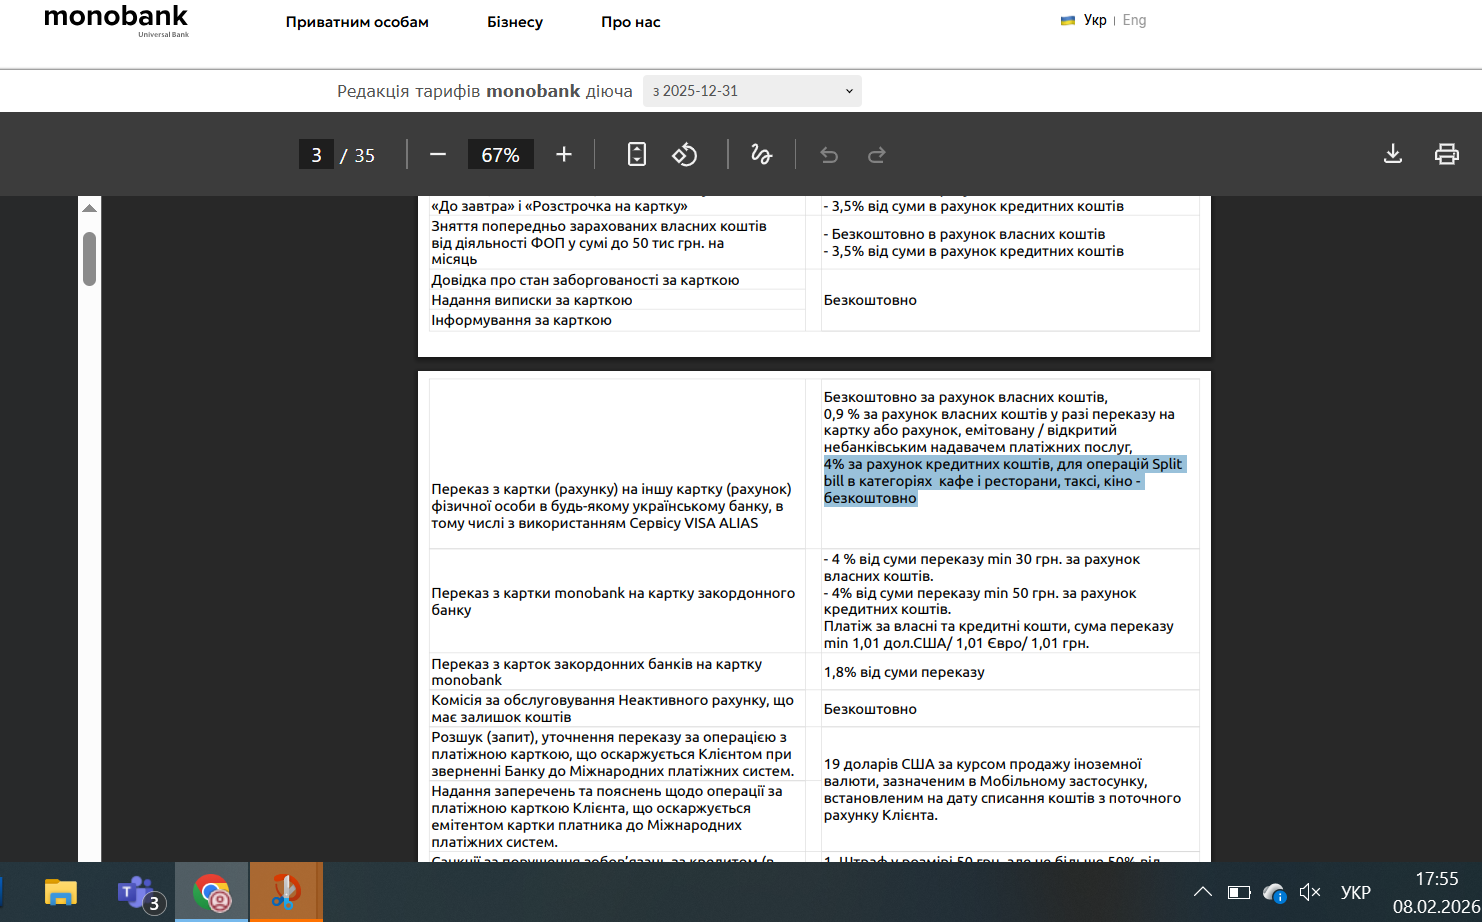Toggle fit-to-page view icon
Viewport: 1482px width, 922px height.
pos(637,154)
